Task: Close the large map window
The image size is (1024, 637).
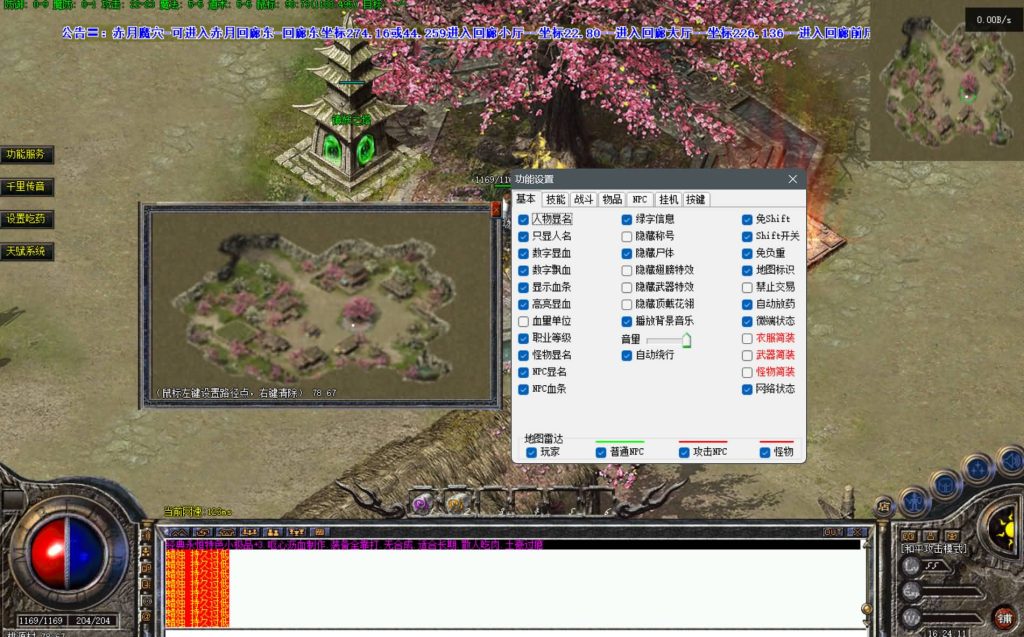Action: coord(496,208)
